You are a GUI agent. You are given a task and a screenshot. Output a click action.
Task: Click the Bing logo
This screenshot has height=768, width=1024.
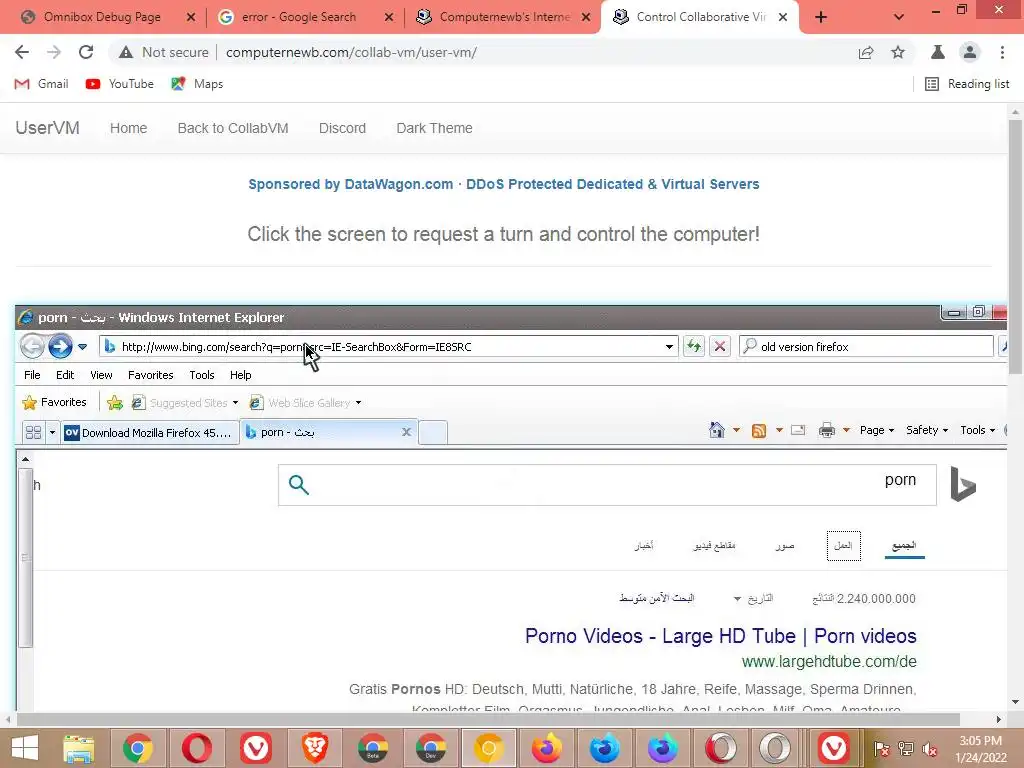[x=963, y=484]
